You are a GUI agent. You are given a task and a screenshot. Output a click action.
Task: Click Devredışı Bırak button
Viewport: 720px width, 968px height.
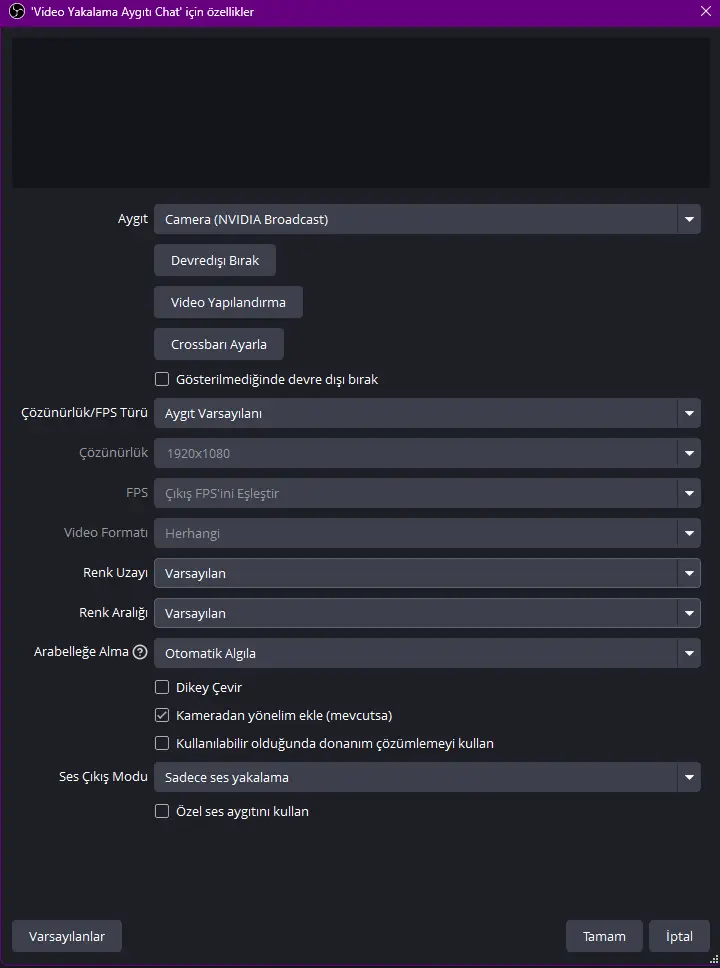(x=215, y=261)
